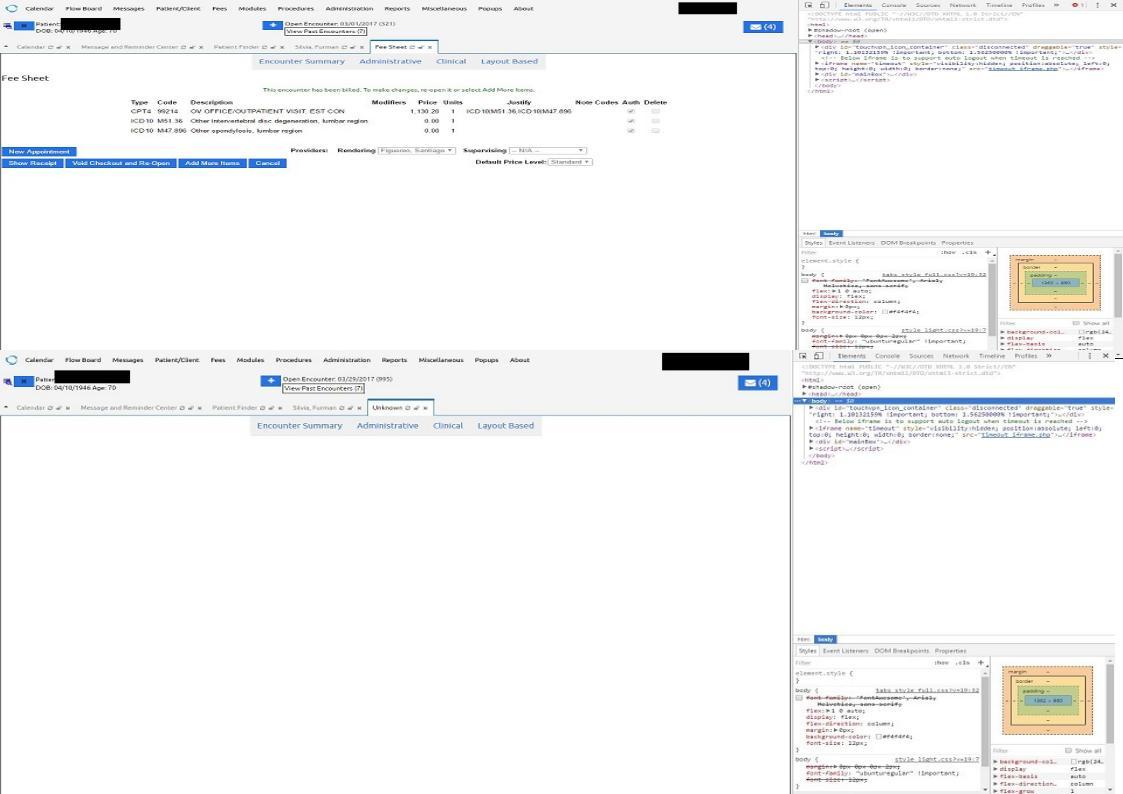
Task: Toggle Auth checkbox for ICD10 M47.896 row
Action: click(631, 131)
